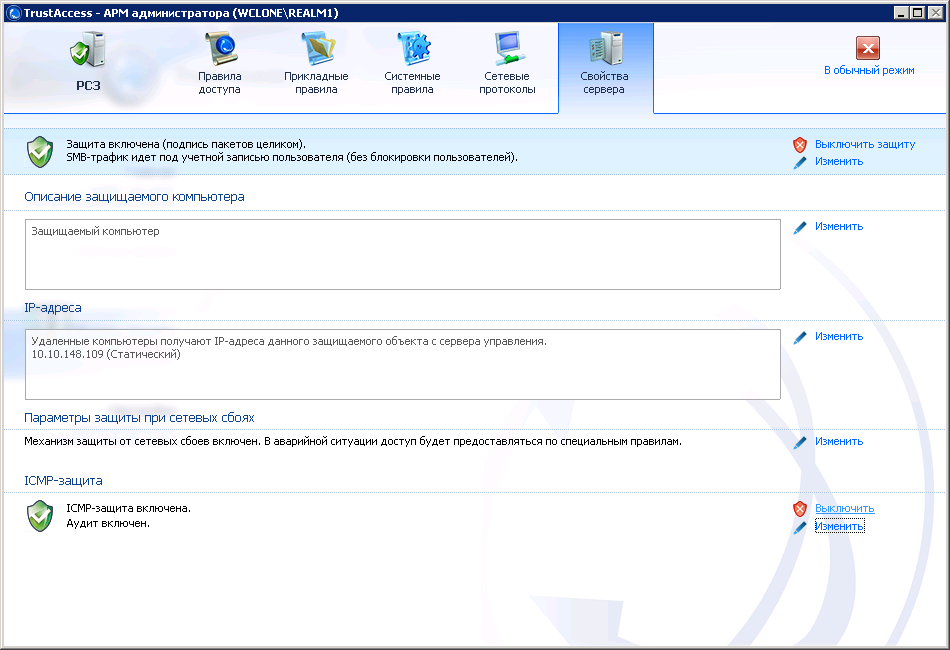Click the SMB-трафик status line

(x=292, y=158)
